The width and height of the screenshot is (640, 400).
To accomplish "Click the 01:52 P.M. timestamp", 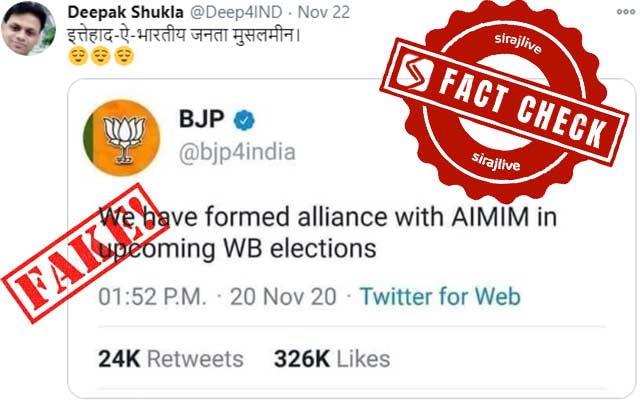I will pos(153,297).
